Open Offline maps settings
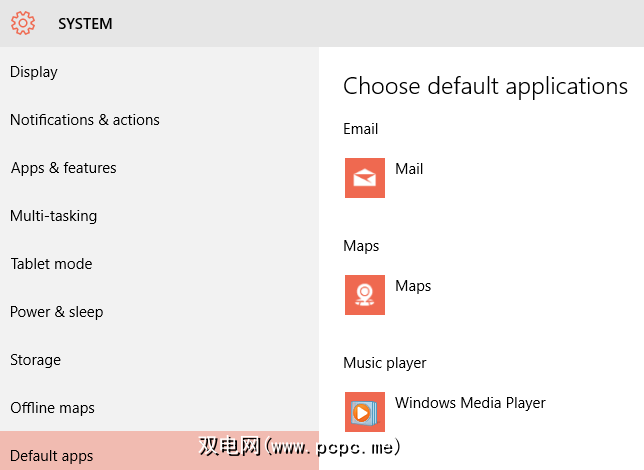 click(x=53, y=408)
